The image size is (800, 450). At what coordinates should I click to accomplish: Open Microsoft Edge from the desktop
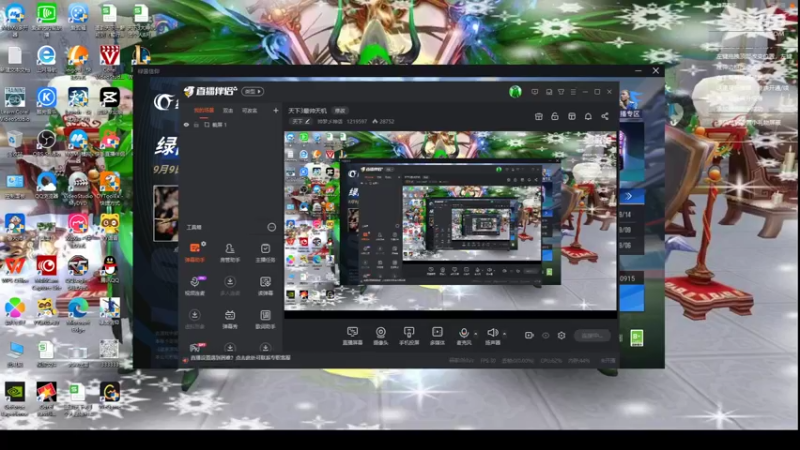click(78, 312)
